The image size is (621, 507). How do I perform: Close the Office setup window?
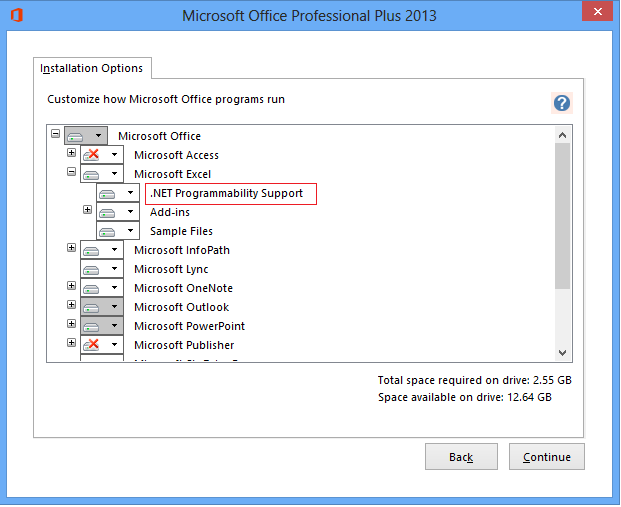598,11
